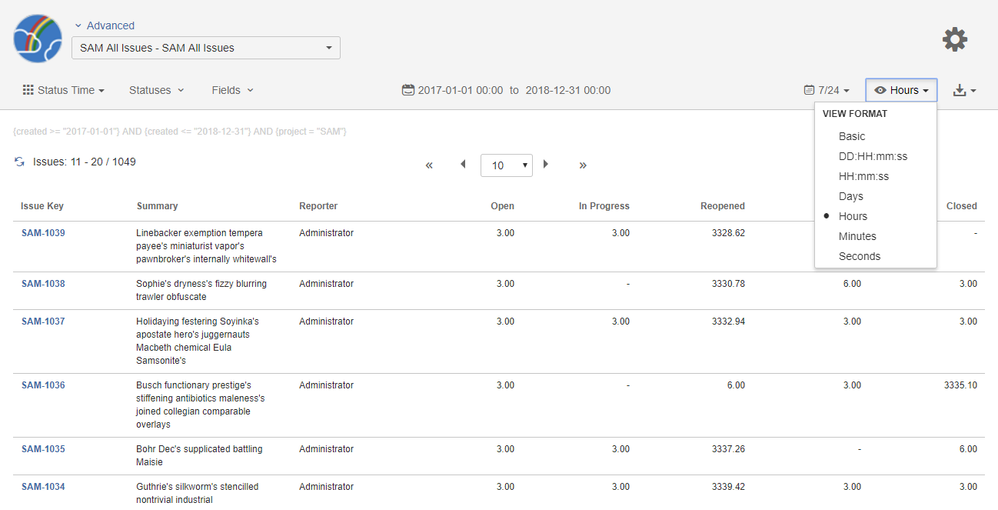The image size is (998, 510).
Task: Click the Issues: 11 - 20 / 1049 count
Action: 85,162
